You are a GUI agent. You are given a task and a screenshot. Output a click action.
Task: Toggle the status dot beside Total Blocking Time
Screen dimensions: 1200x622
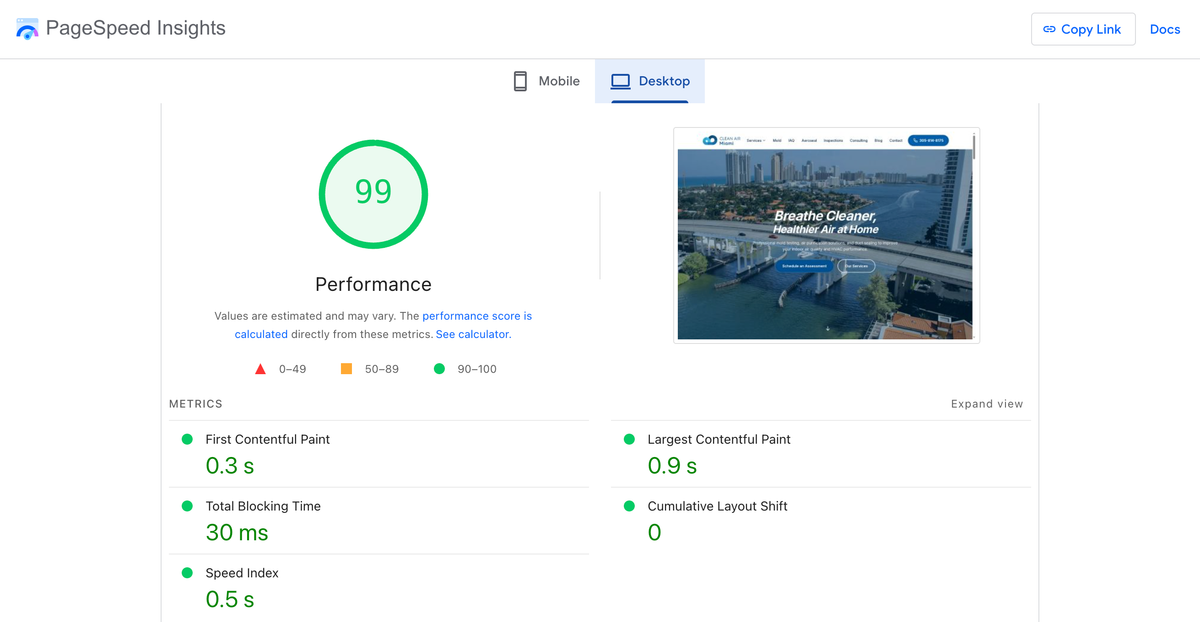[x=187, y=506]
